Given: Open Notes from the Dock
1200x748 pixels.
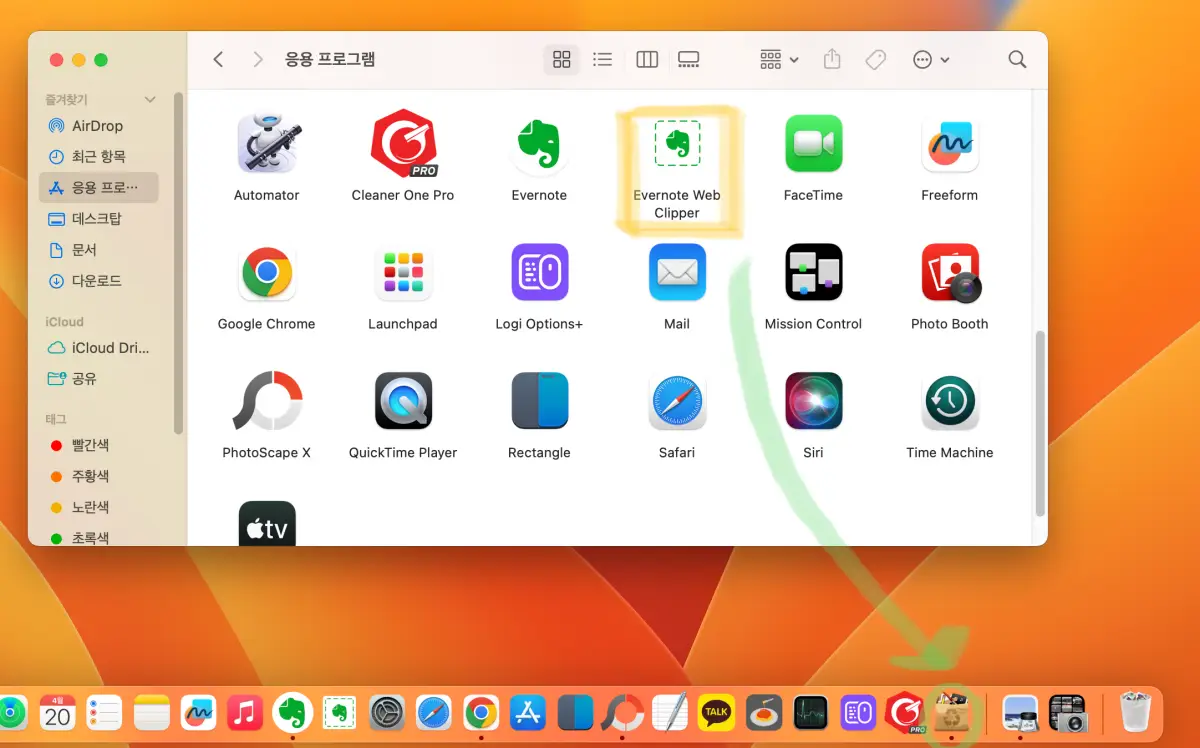Looking at the screenshot, I should pos(152,712).
